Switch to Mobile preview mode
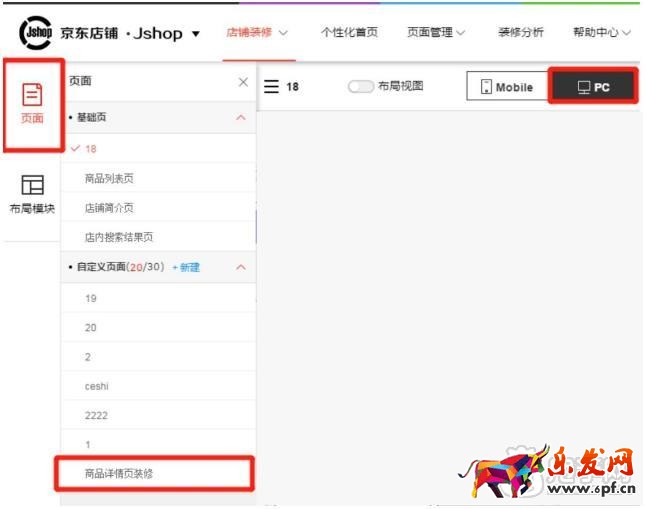 [506, 87]
